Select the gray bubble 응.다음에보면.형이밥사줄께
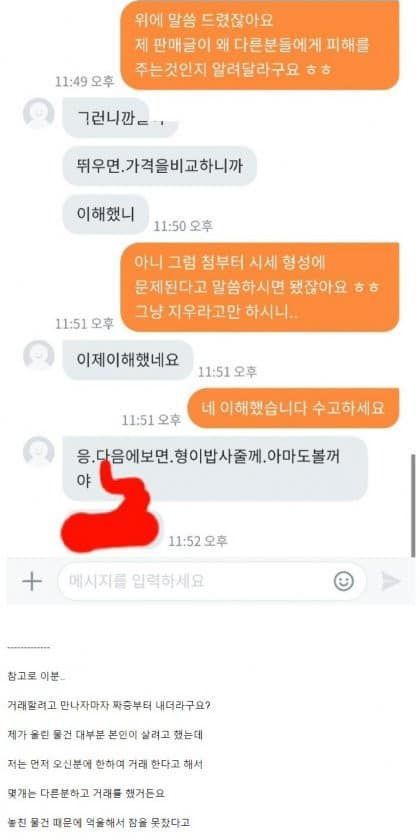420x840 pixels. (215, 468)
